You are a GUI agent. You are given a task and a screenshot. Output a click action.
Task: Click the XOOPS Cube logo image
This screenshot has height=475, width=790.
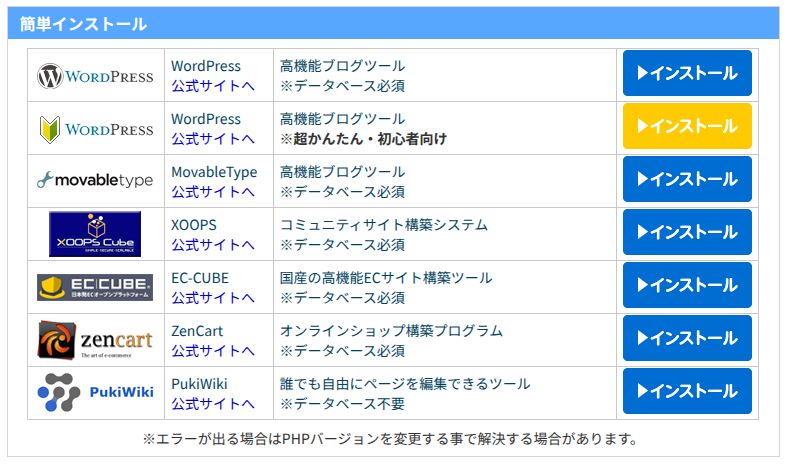click(95, 234)
